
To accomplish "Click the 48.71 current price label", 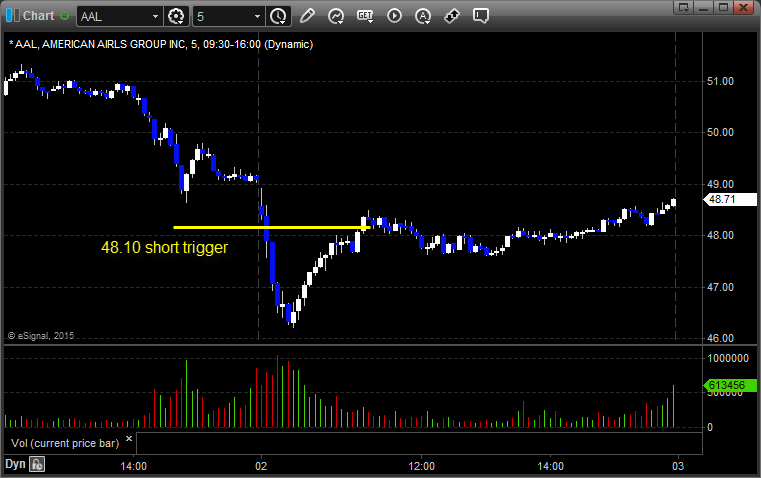I will tap(730, 199).
